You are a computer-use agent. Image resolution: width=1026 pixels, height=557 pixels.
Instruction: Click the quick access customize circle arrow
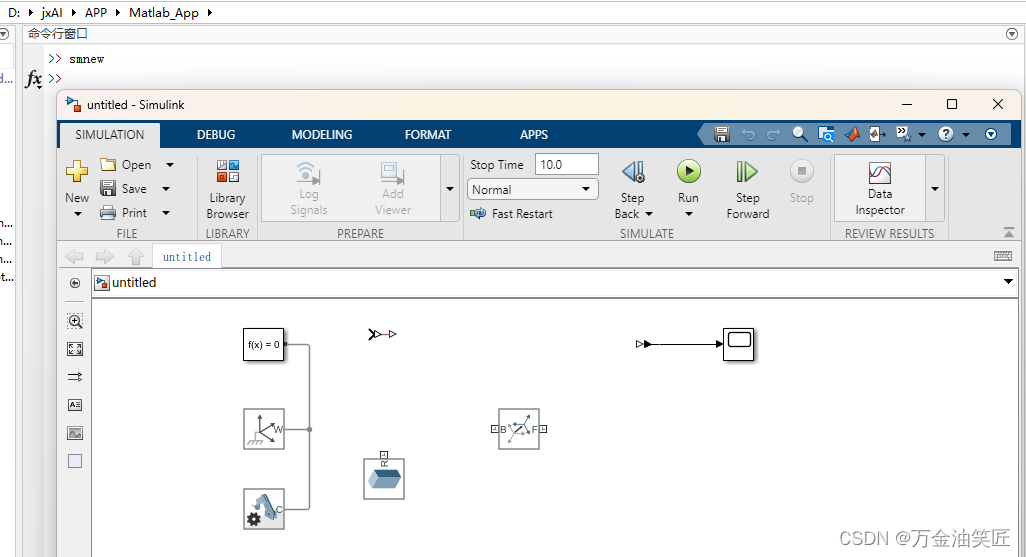coord(991,134)
